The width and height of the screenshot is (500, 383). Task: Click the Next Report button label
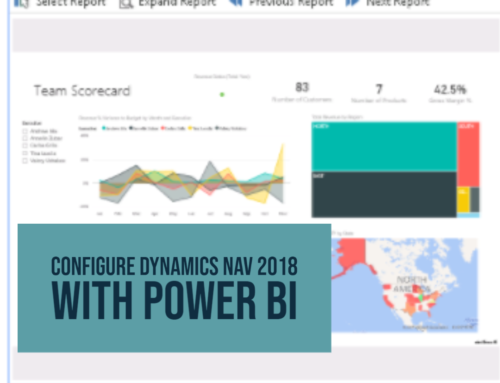click(398, 3)
